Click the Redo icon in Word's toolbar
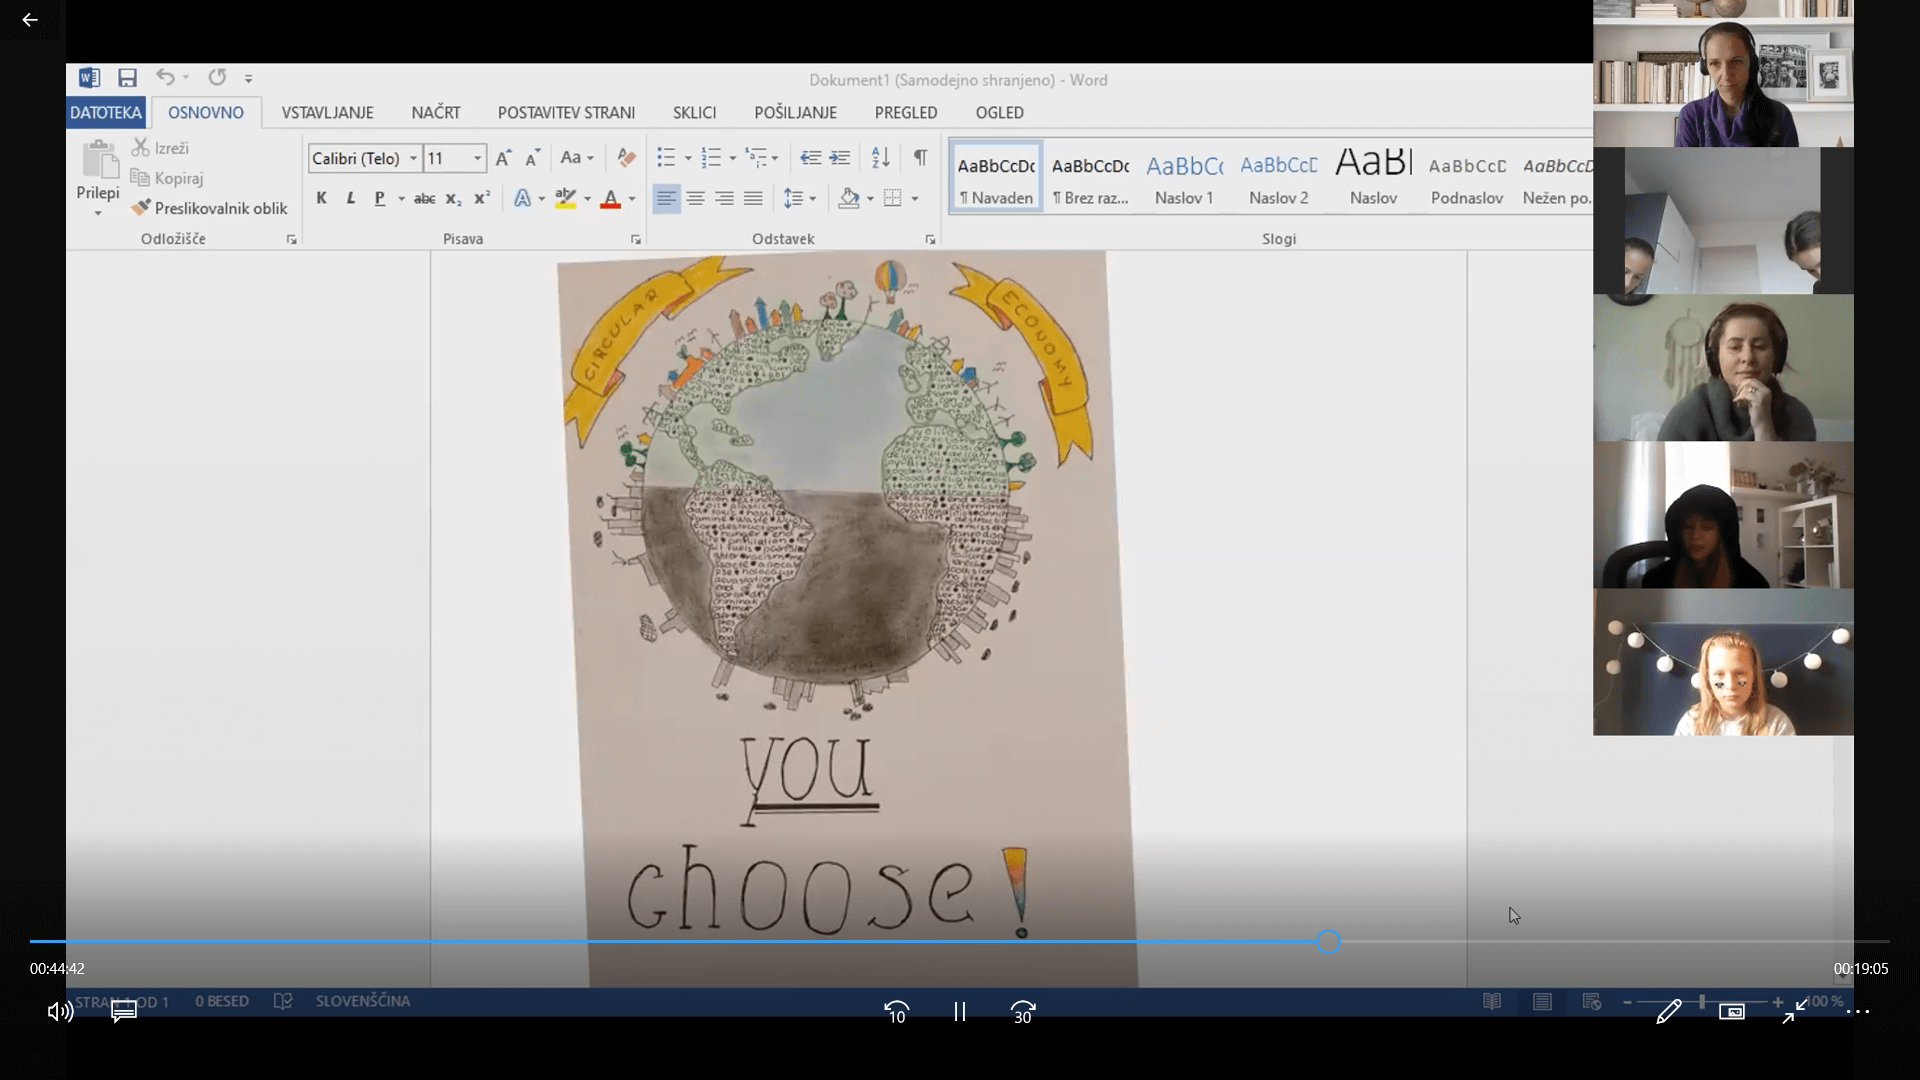This screenshot has height=1080, width=1920. (217, 77)
